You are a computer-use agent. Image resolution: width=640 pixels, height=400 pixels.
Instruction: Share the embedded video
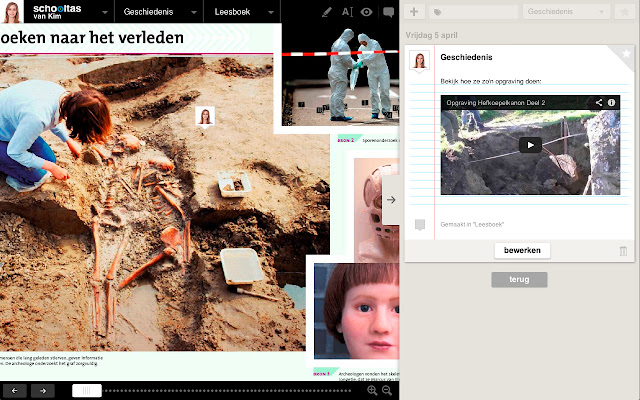599,102
